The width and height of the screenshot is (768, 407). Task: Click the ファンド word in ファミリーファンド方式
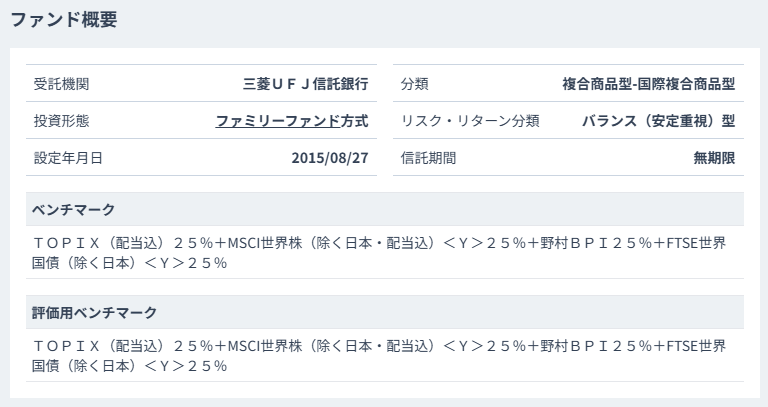click(x=312, y=120)
